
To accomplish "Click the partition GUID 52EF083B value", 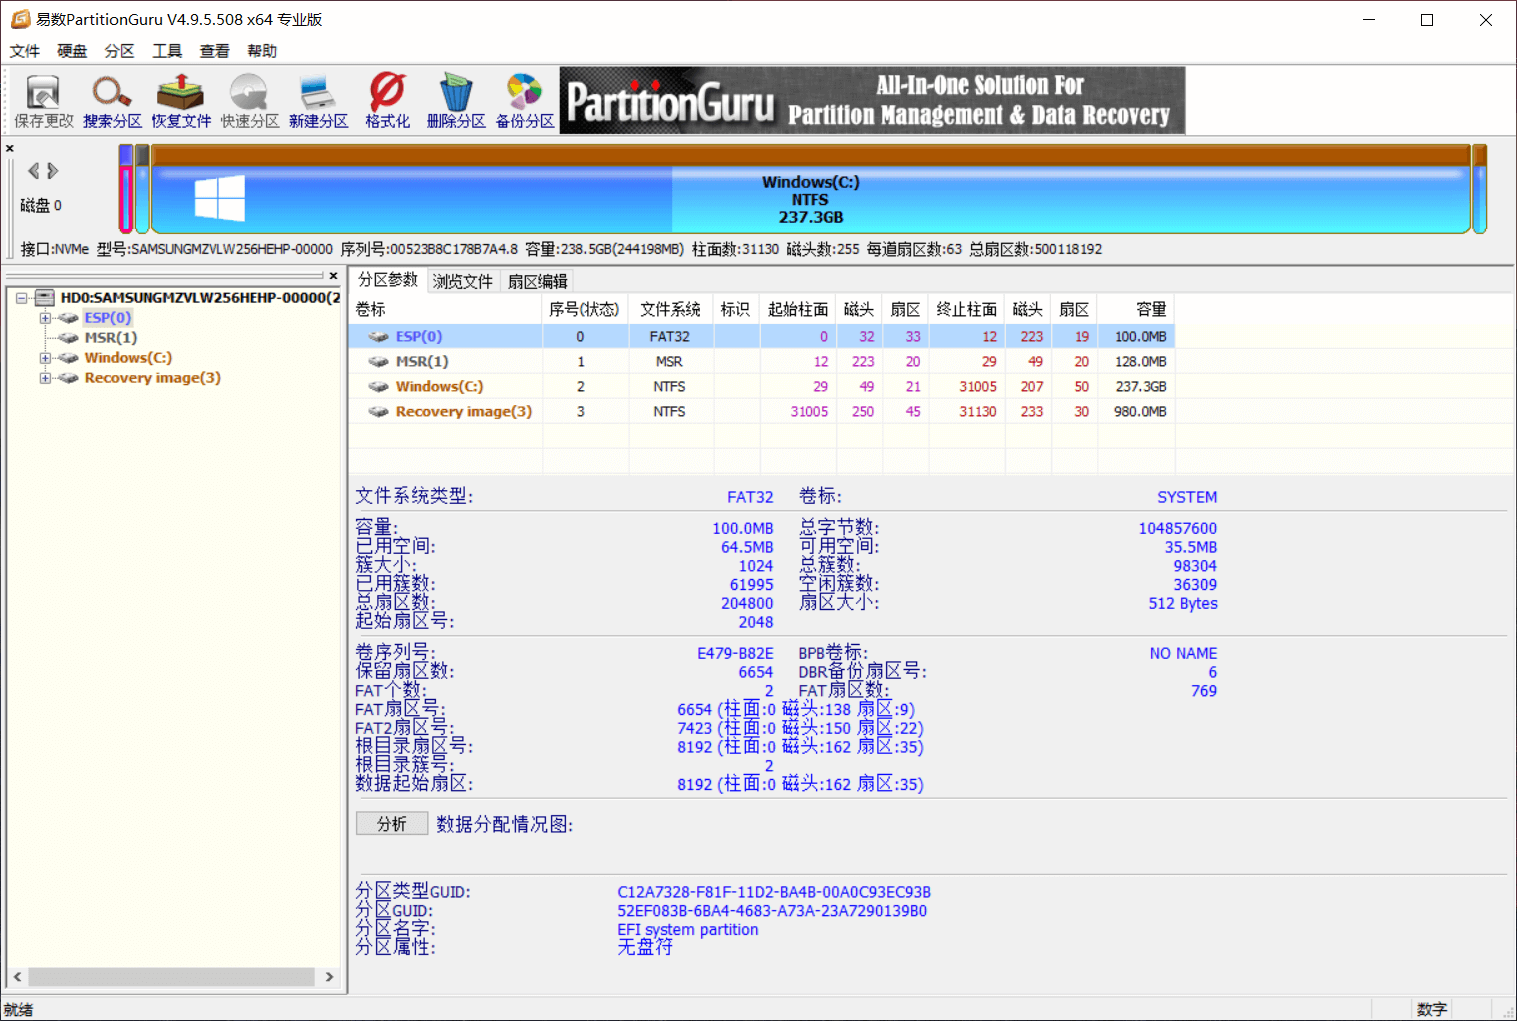I will click(x=772, y=911).
